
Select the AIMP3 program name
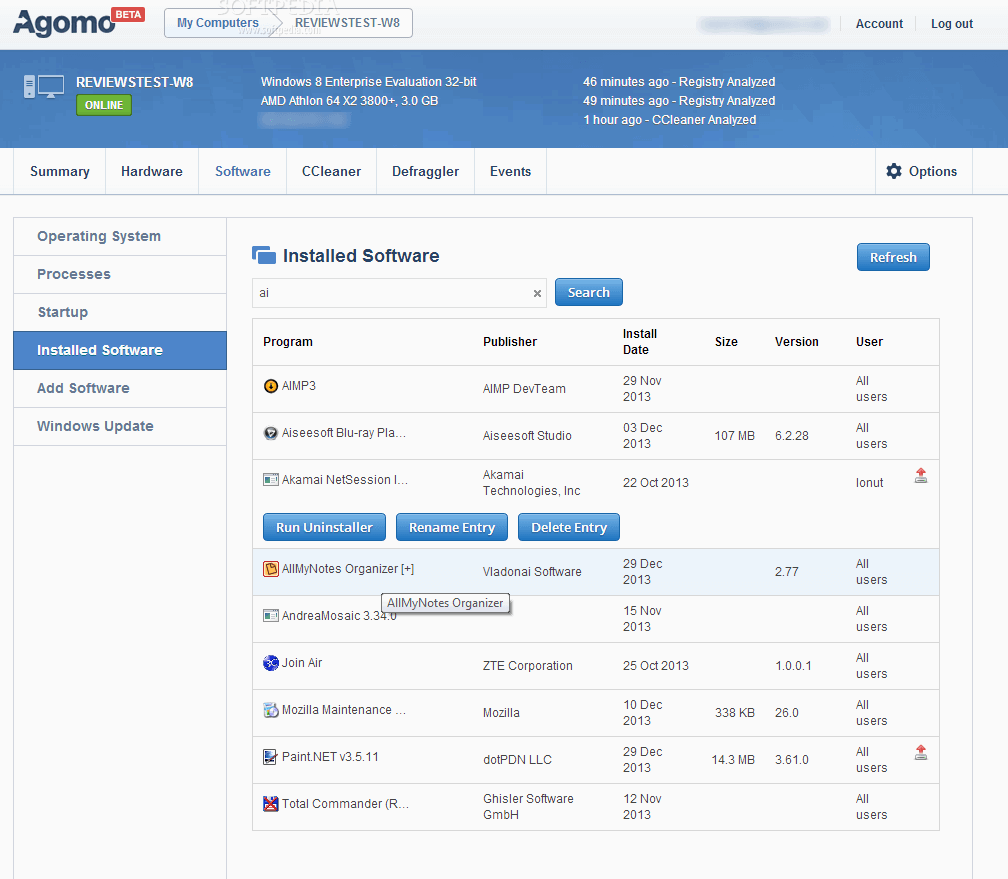click(299, 386)
